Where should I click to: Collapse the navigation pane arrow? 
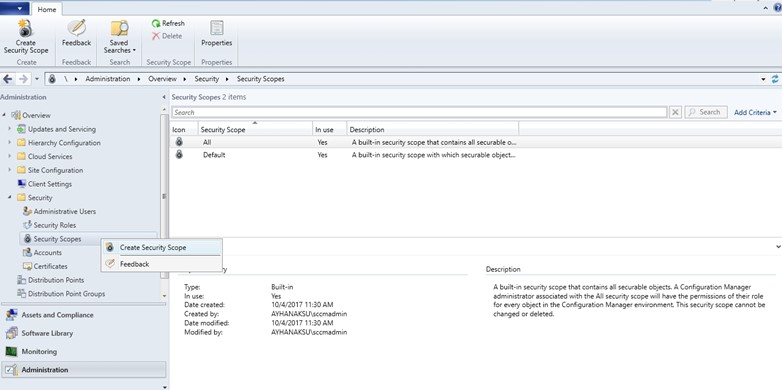[165, 97]
